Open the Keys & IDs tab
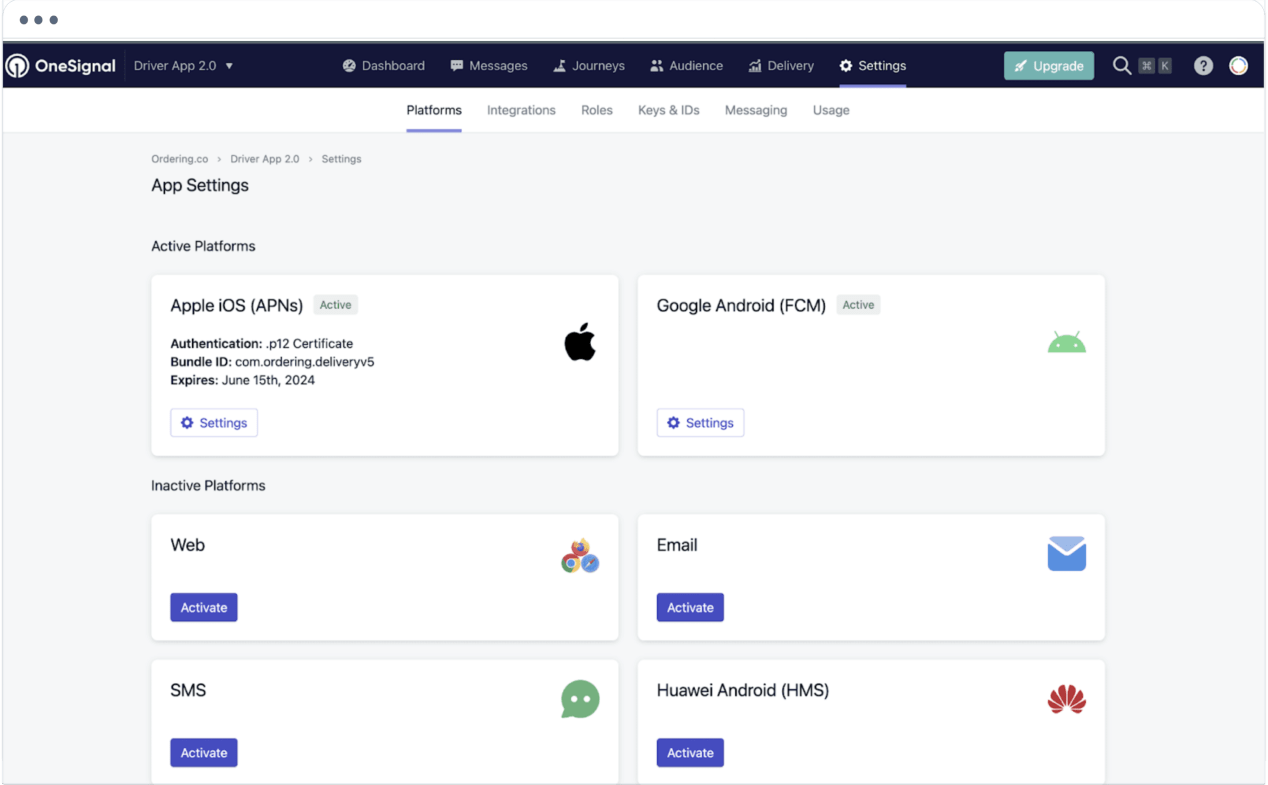Image resolution: width=1268 pixels, height=785 pixels. pos(669,110)
